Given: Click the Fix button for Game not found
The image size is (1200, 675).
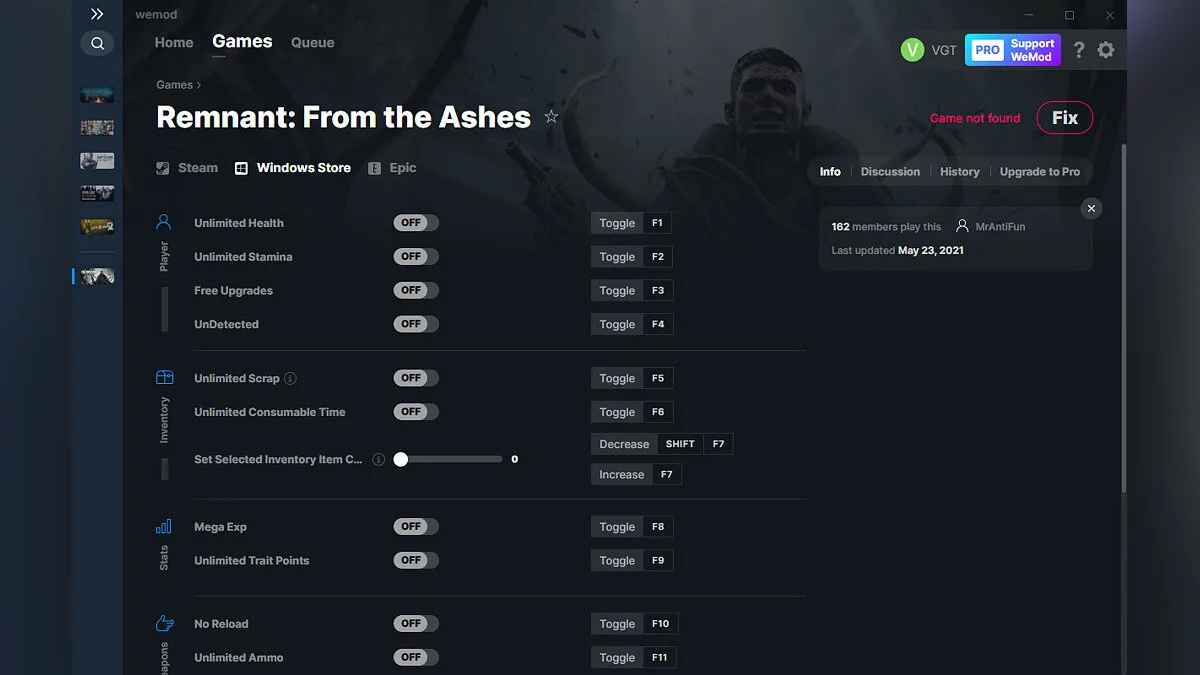Looking at the screenshot, I should (x=1064, y=117).
